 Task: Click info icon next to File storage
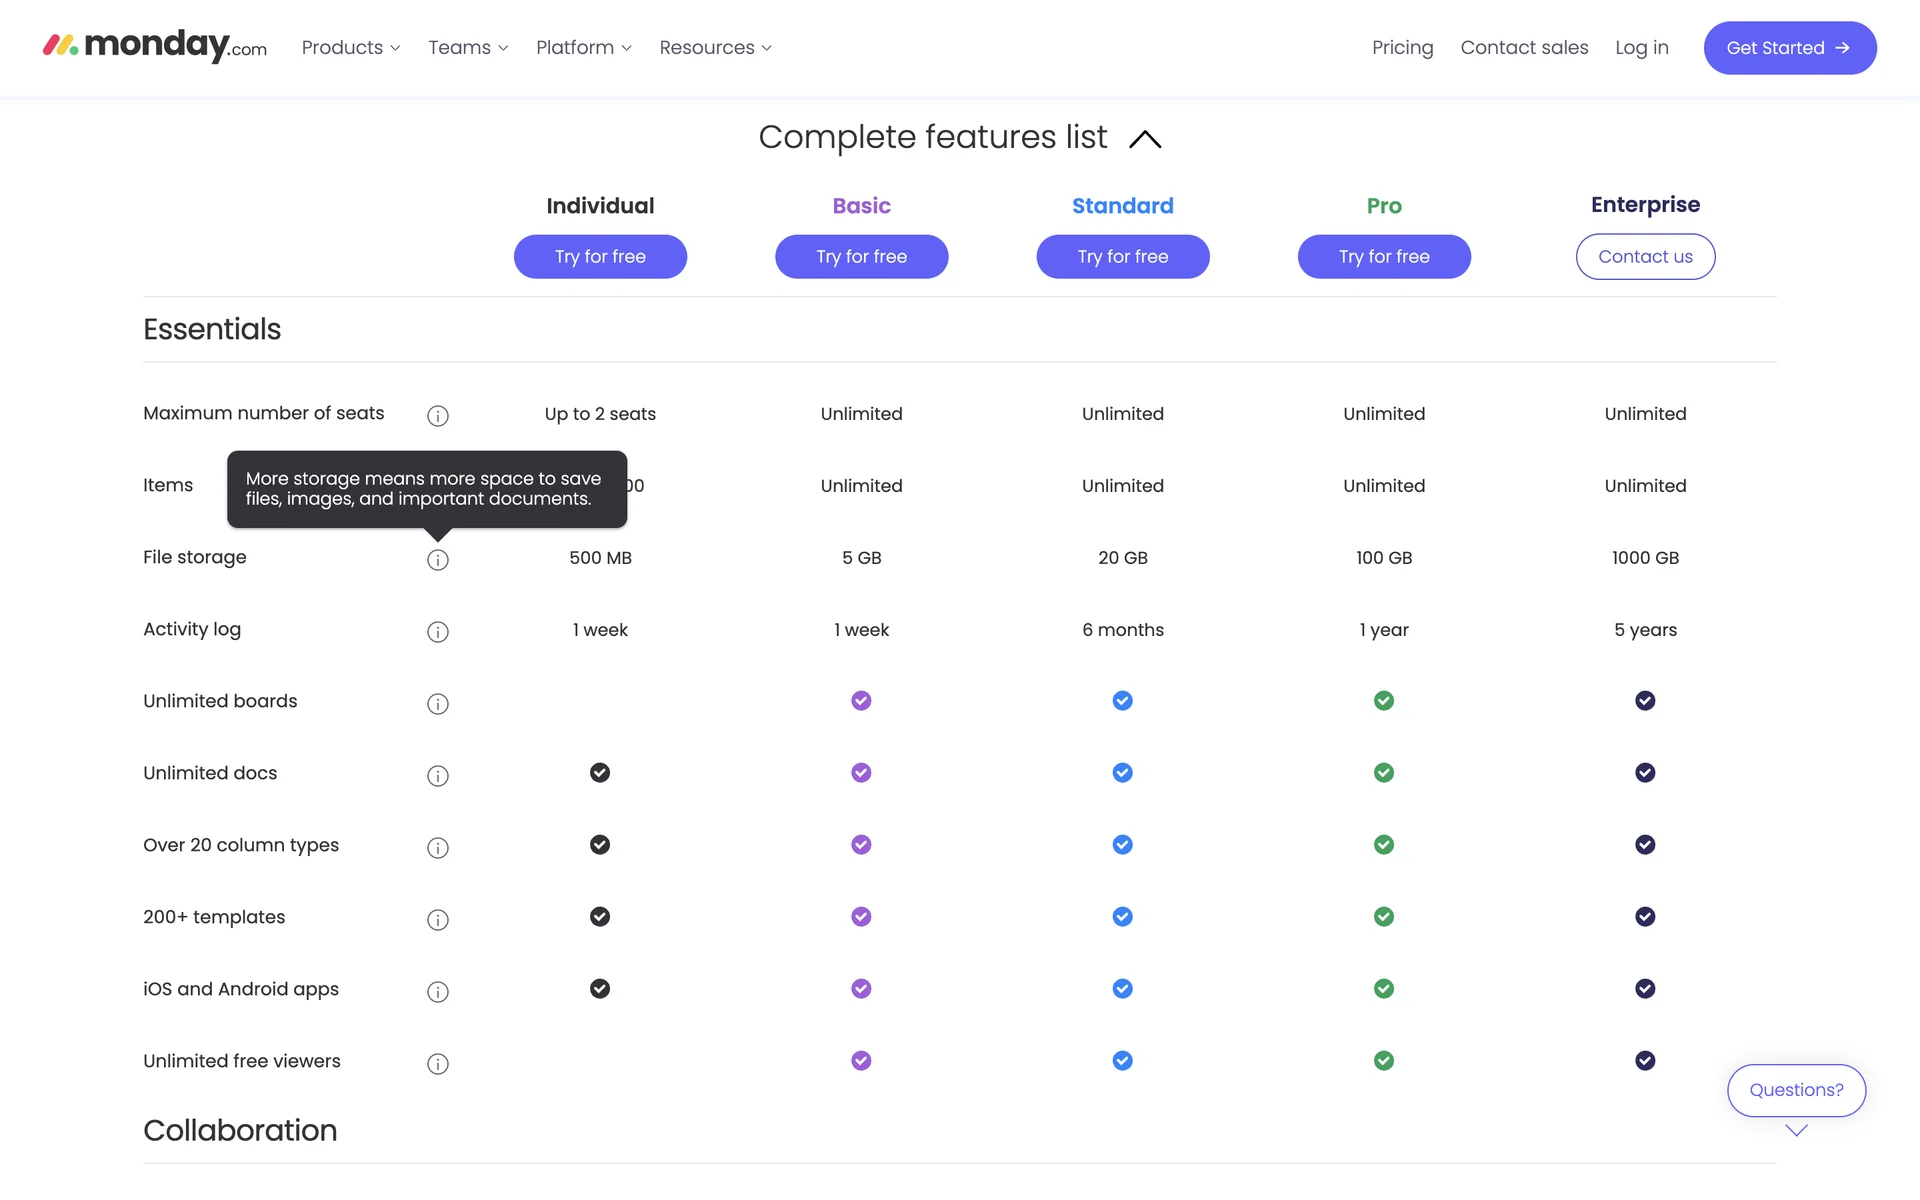click(437, 560)
